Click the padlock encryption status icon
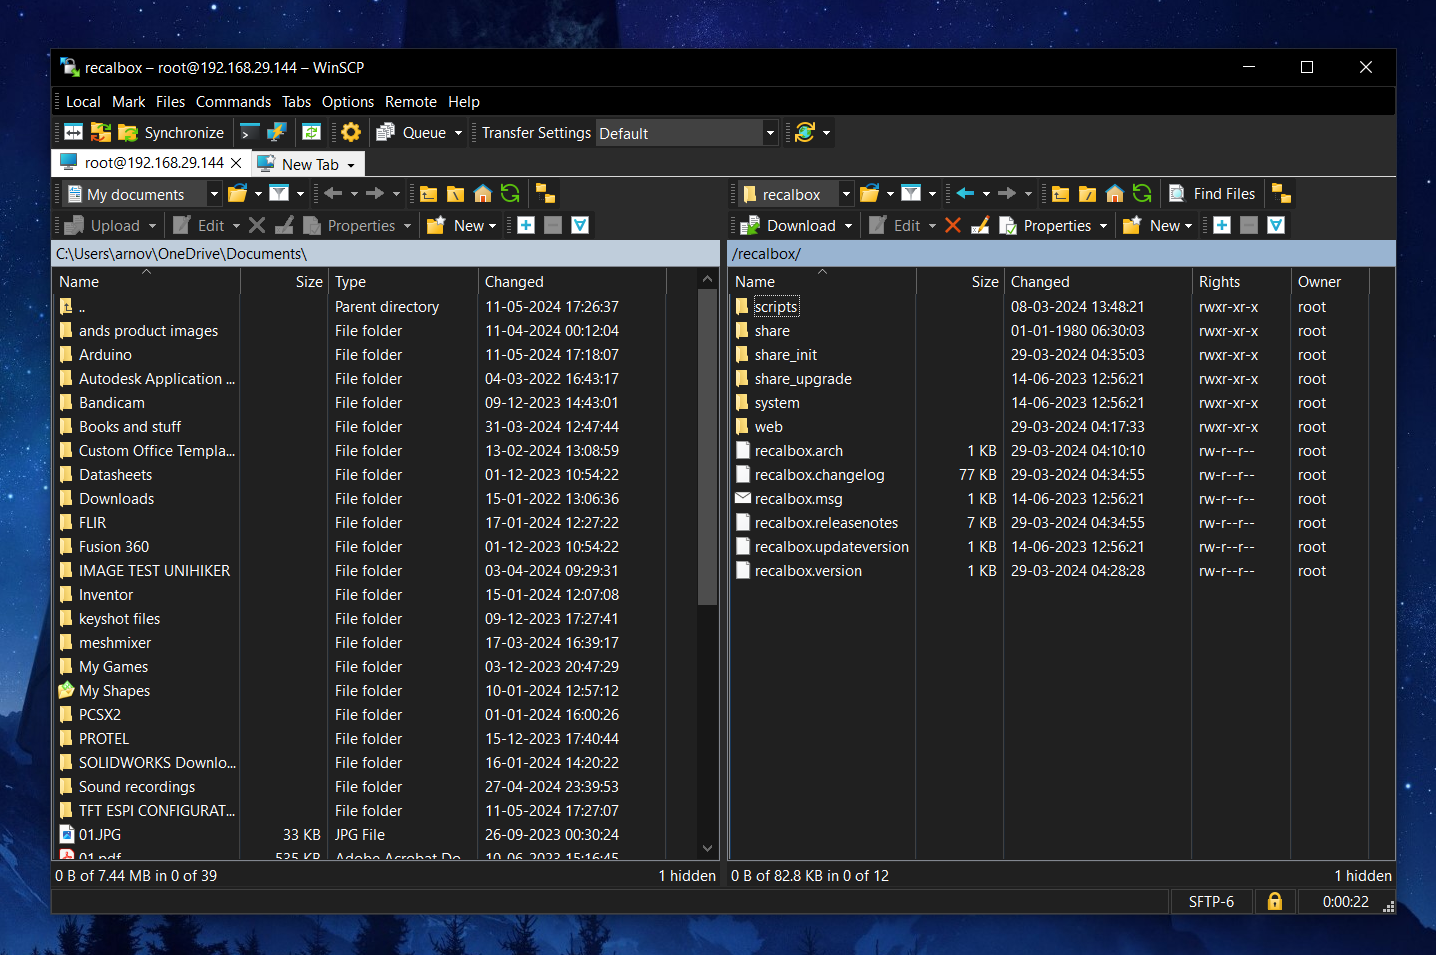1436x955 pixels. click(1275, 901)
